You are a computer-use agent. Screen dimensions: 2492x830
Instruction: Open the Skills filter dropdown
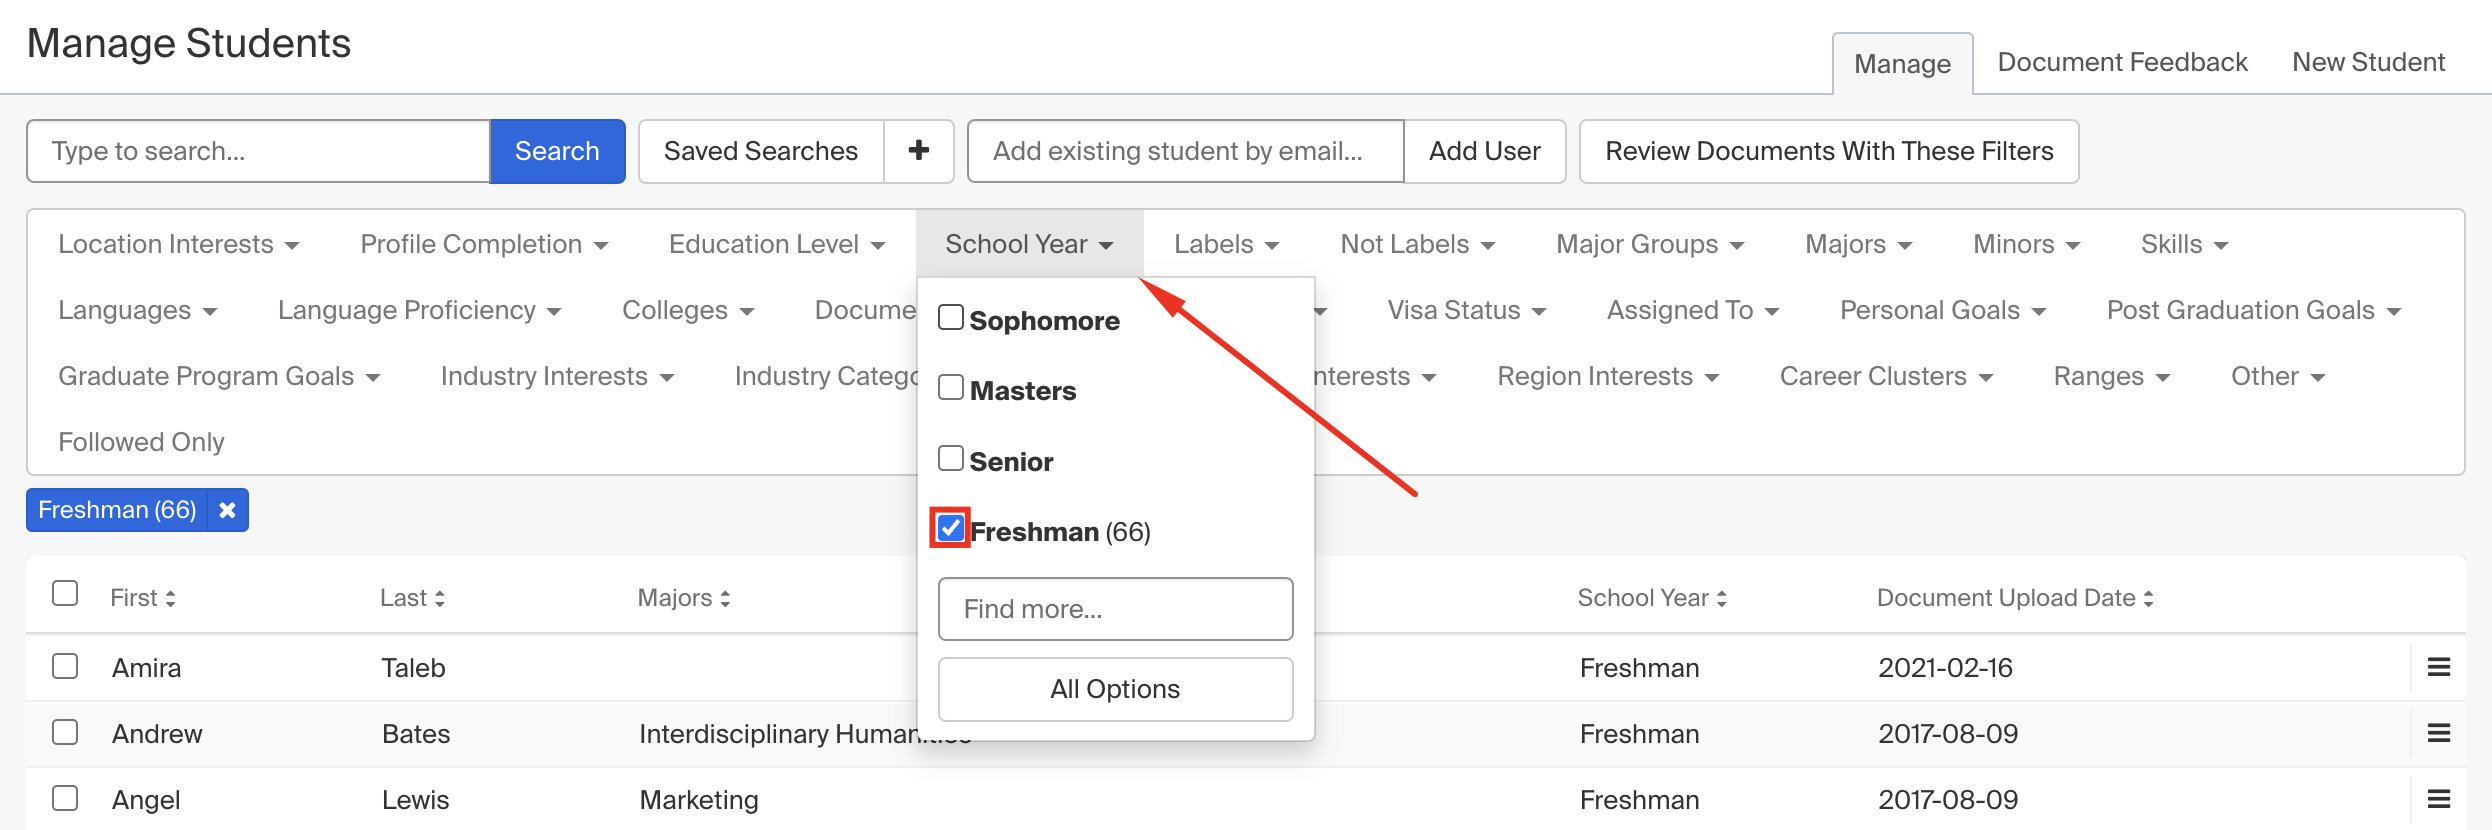click(2184, 244)
